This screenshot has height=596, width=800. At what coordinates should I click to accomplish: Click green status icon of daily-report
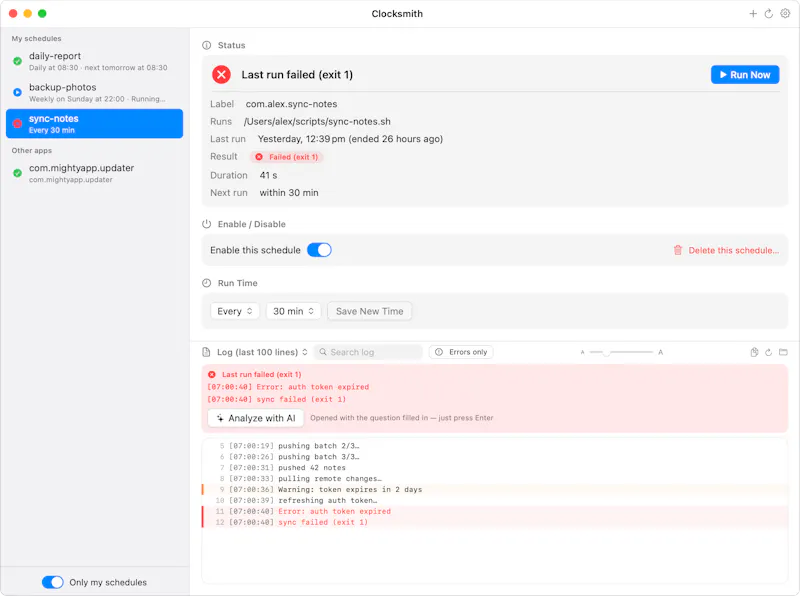[17, 61]
